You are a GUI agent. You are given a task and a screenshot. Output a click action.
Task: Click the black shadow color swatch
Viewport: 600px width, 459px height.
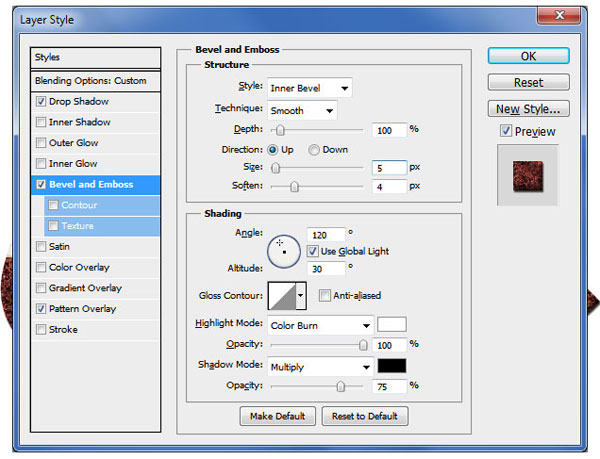coord(391,367)
